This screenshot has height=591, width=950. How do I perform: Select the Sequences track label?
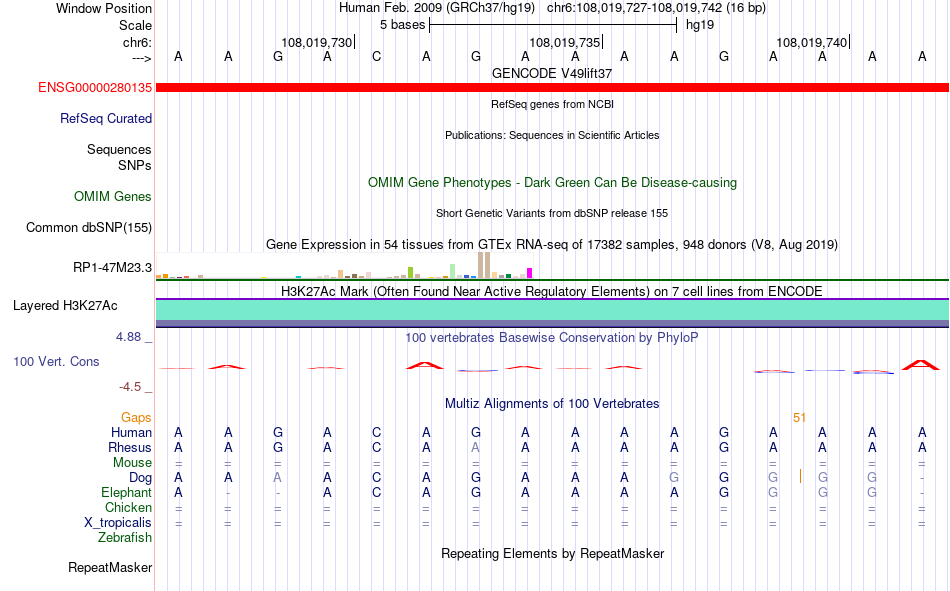(x=119, y=149)
